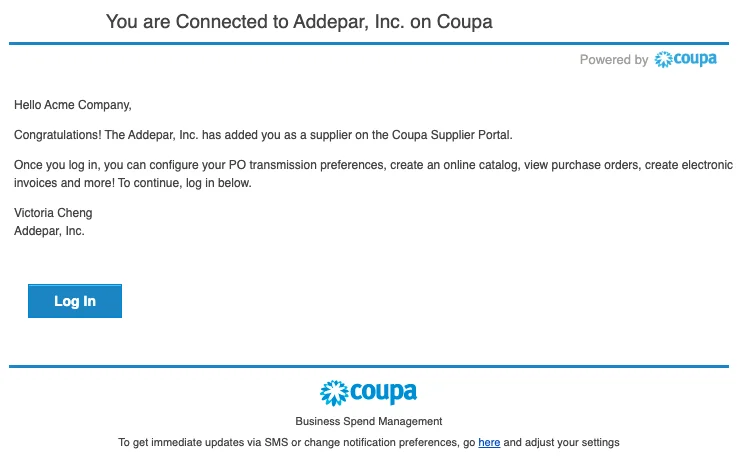Click the "Coupa Supplier Portal" phrase
The height and width of the screenshot is (473, 749).
(451, 135)
